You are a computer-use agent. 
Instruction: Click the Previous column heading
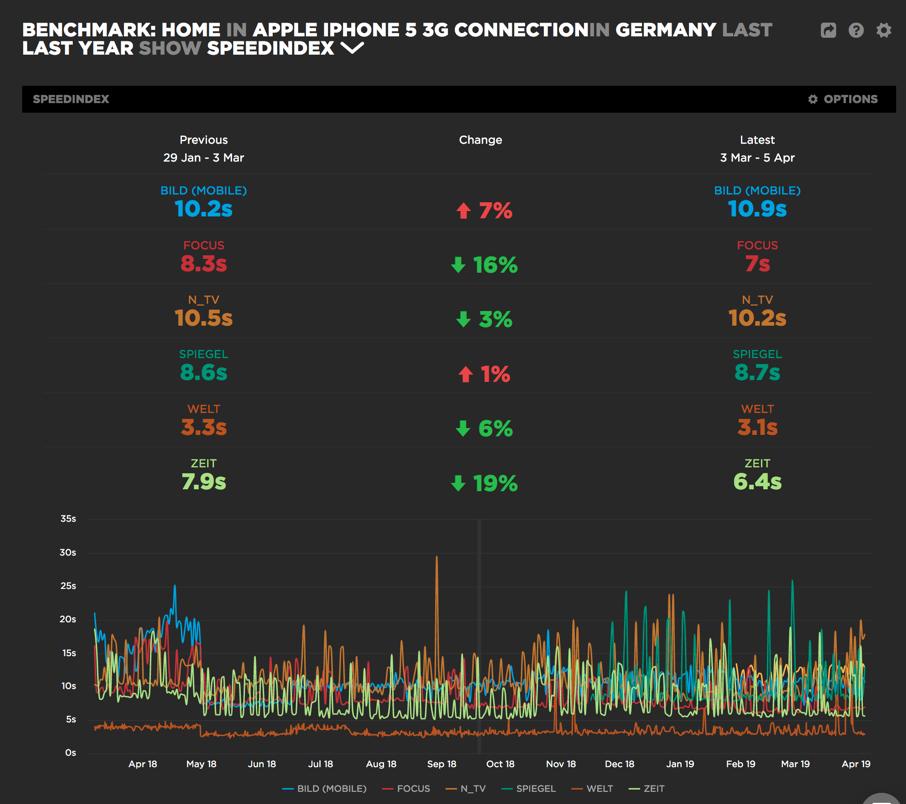(203, 140)
